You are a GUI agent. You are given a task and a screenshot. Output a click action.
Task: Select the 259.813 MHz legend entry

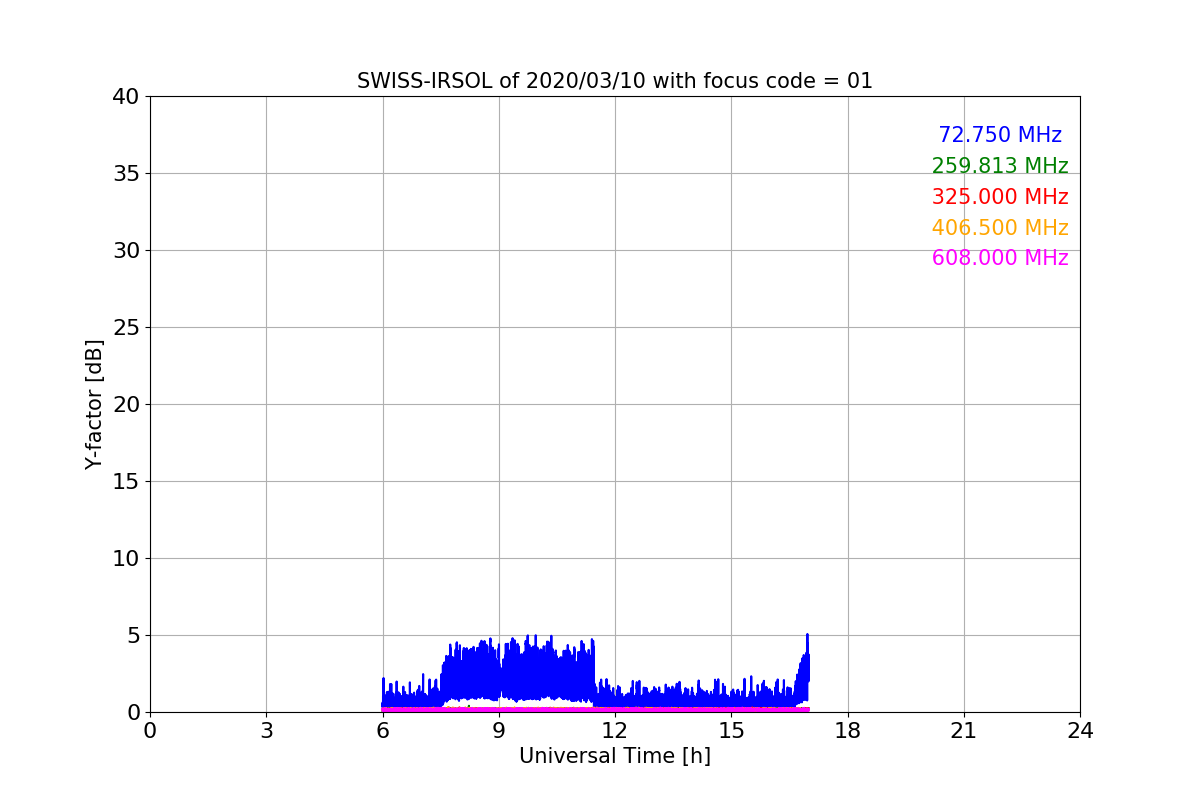(1000, 166)
